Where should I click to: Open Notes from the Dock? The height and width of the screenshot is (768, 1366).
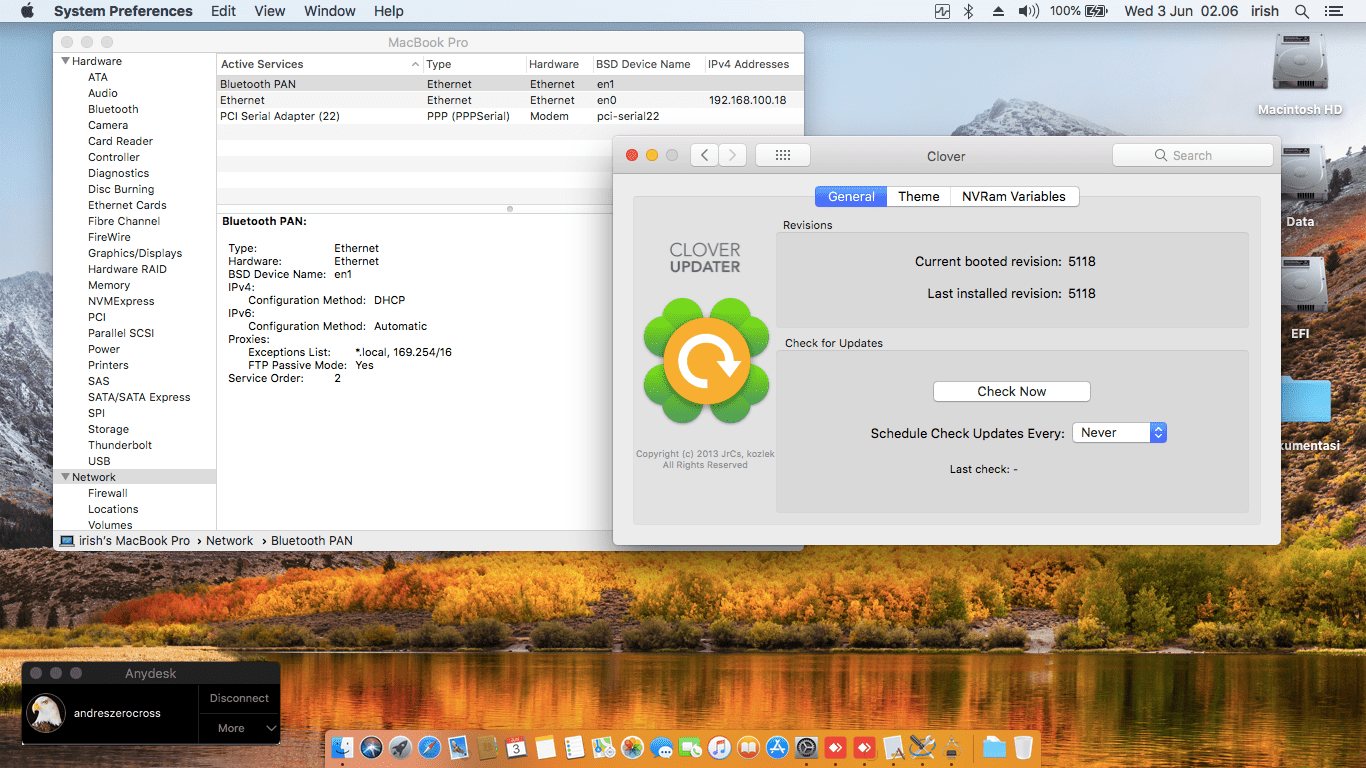coord(545,747)
